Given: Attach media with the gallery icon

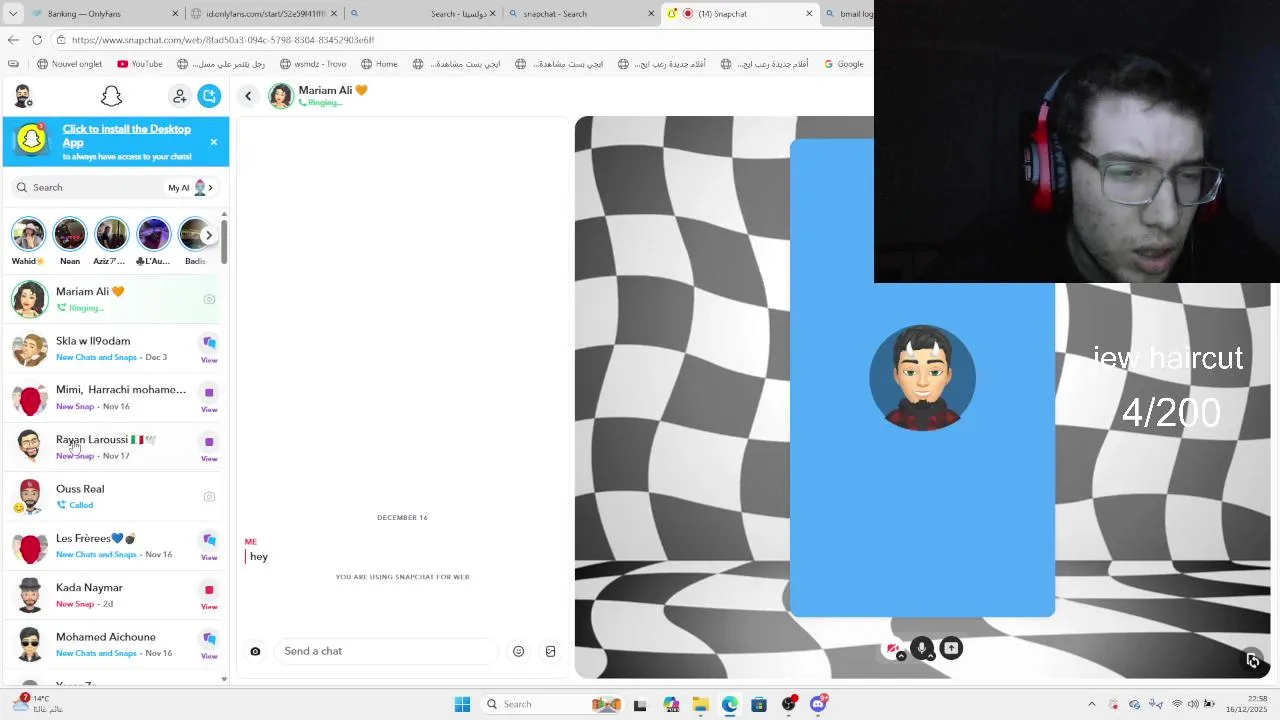Looking at the screenshot, I should tap(550, 651).
